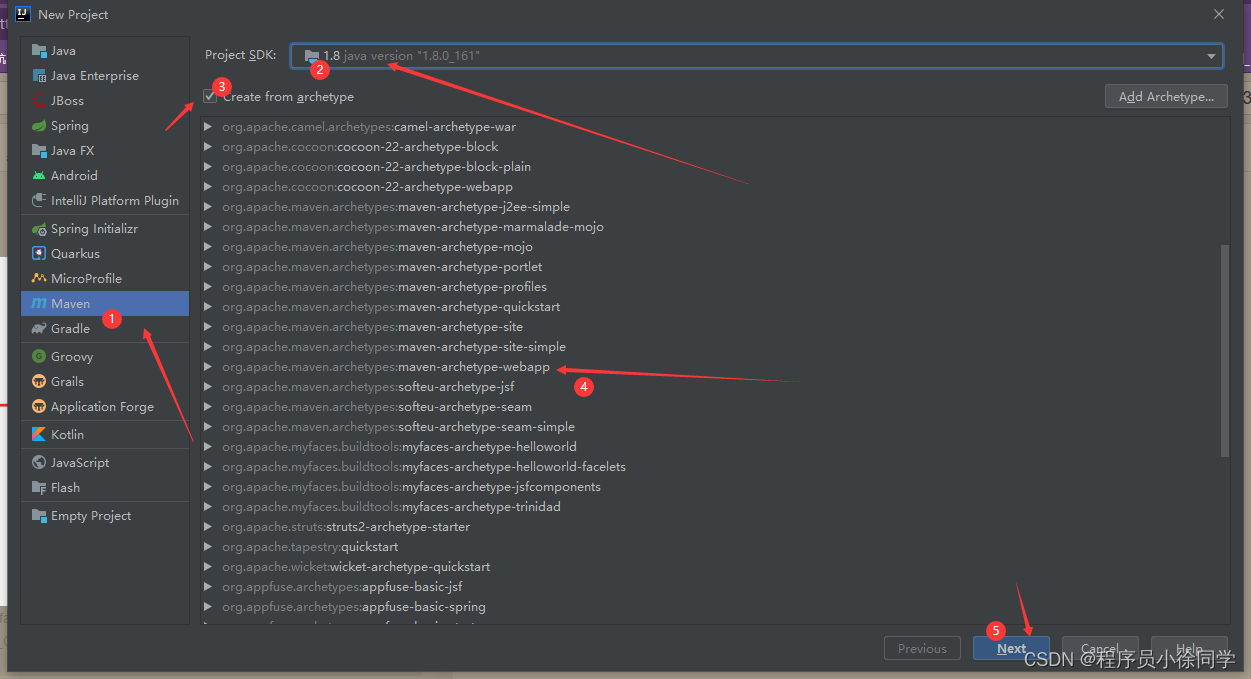The width and height of the screenshot is (1251, 679).
Task: Click the Application Forge icon
Action: [x=39, y=407]
